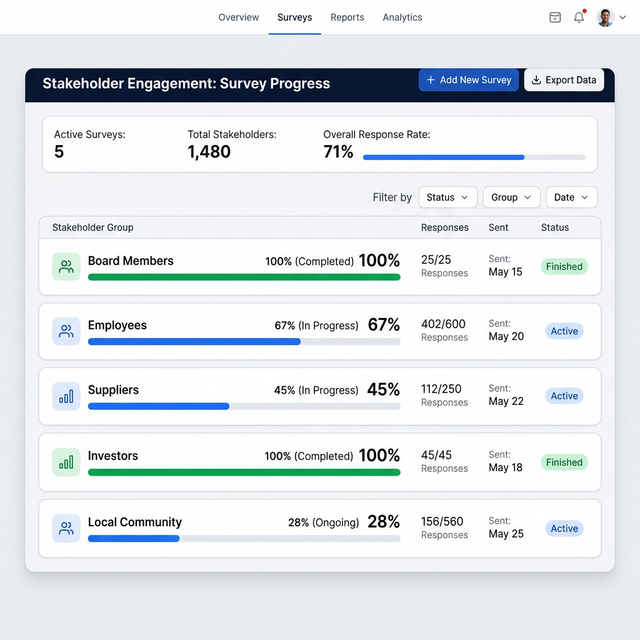Click the user profile avatar
This screenshot has height=640, width=640.
pyautogui.click(x=605, y=18)
